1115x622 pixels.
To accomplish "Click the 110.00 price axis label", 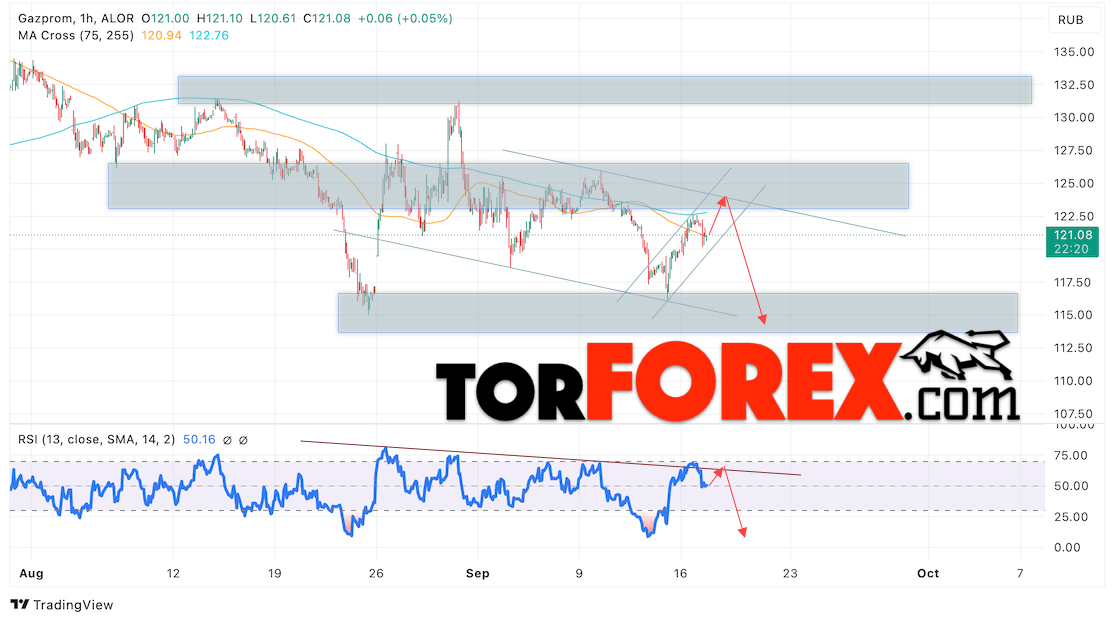I will coord(1074,381).
